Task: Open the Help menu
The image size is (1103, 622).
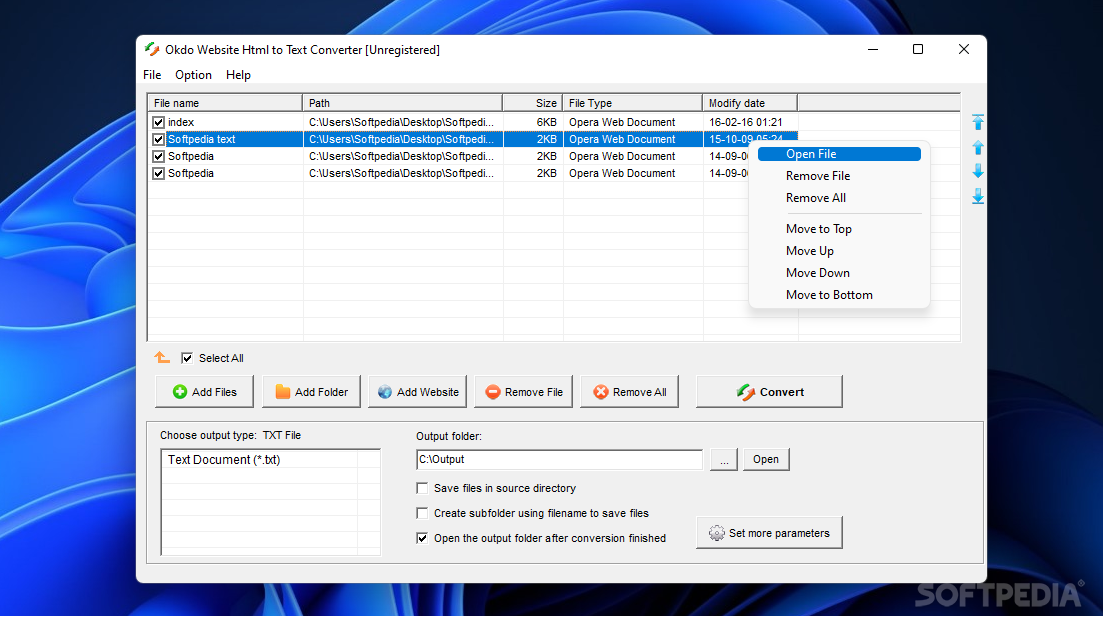Action: point(238,75)
